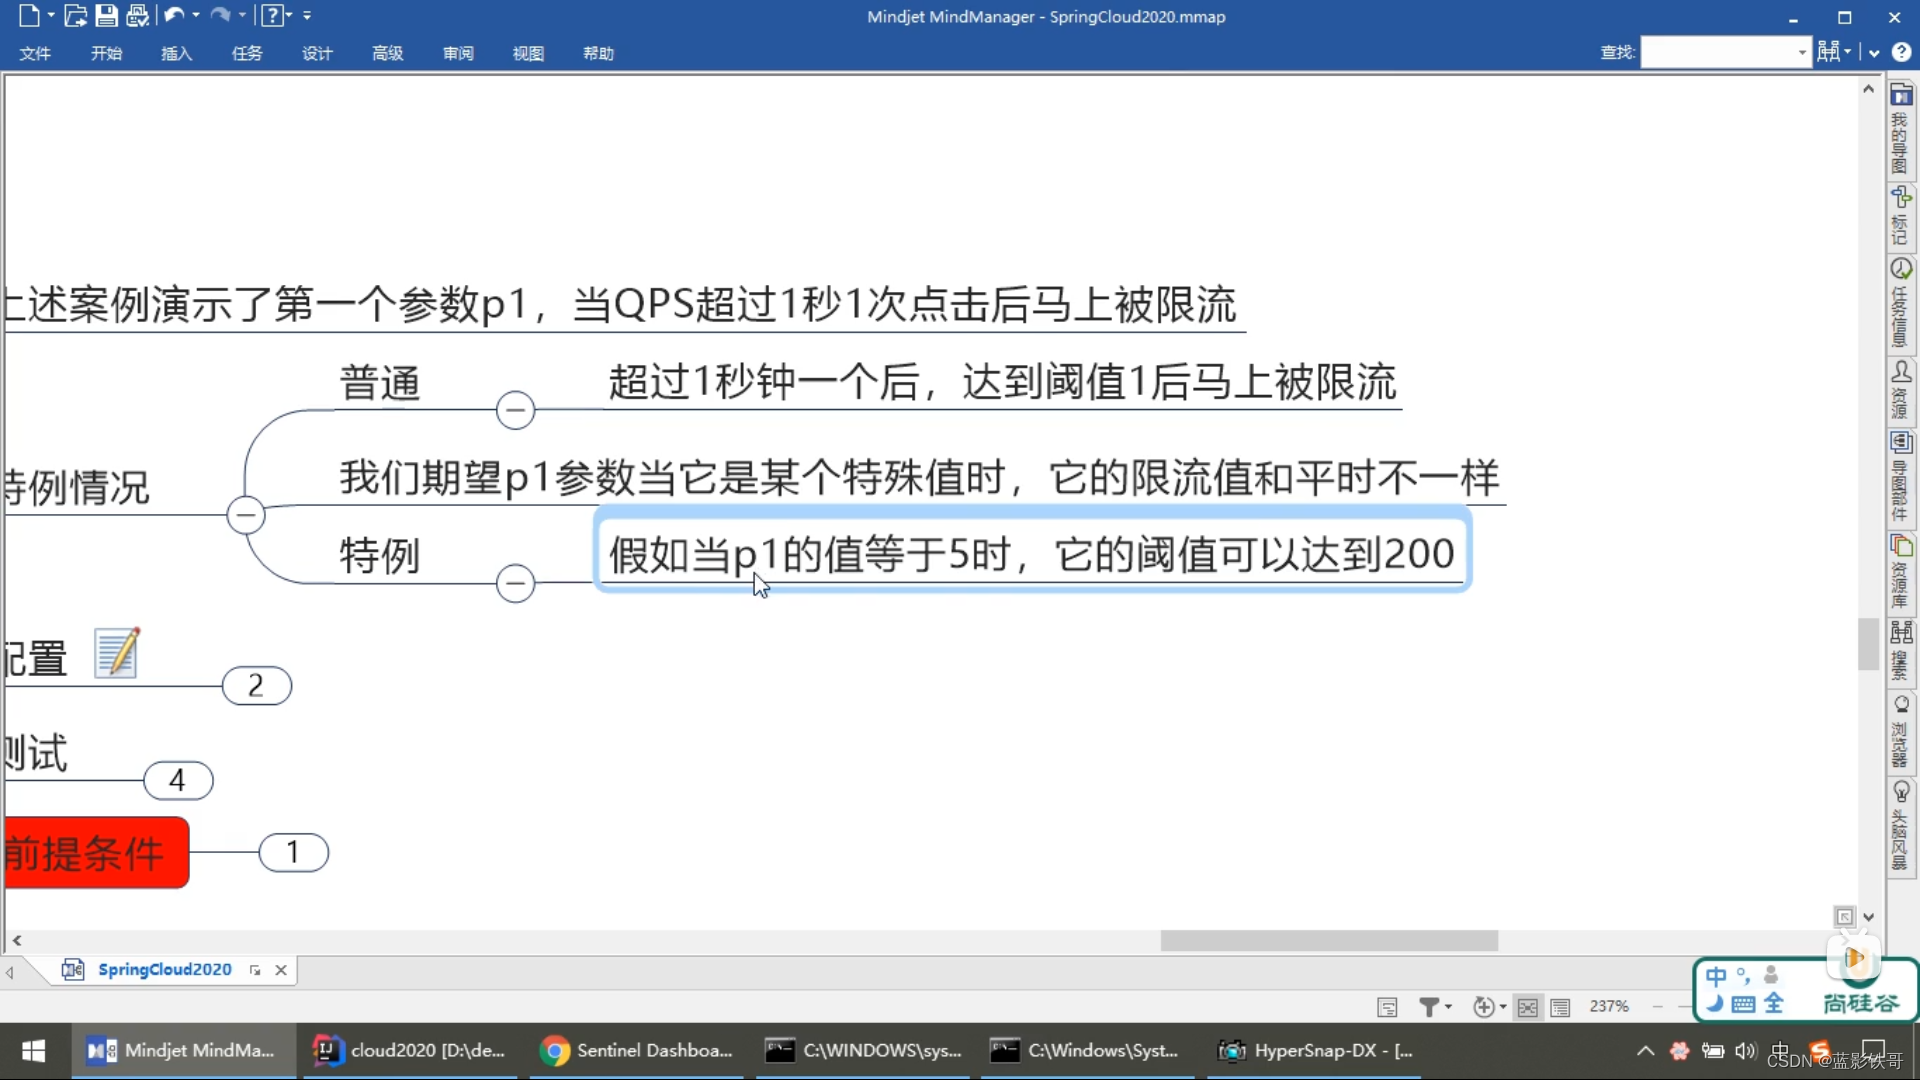Click the Save icon in quick access toolbar
1920x1080 pixels.
click(x=106, y=16)
